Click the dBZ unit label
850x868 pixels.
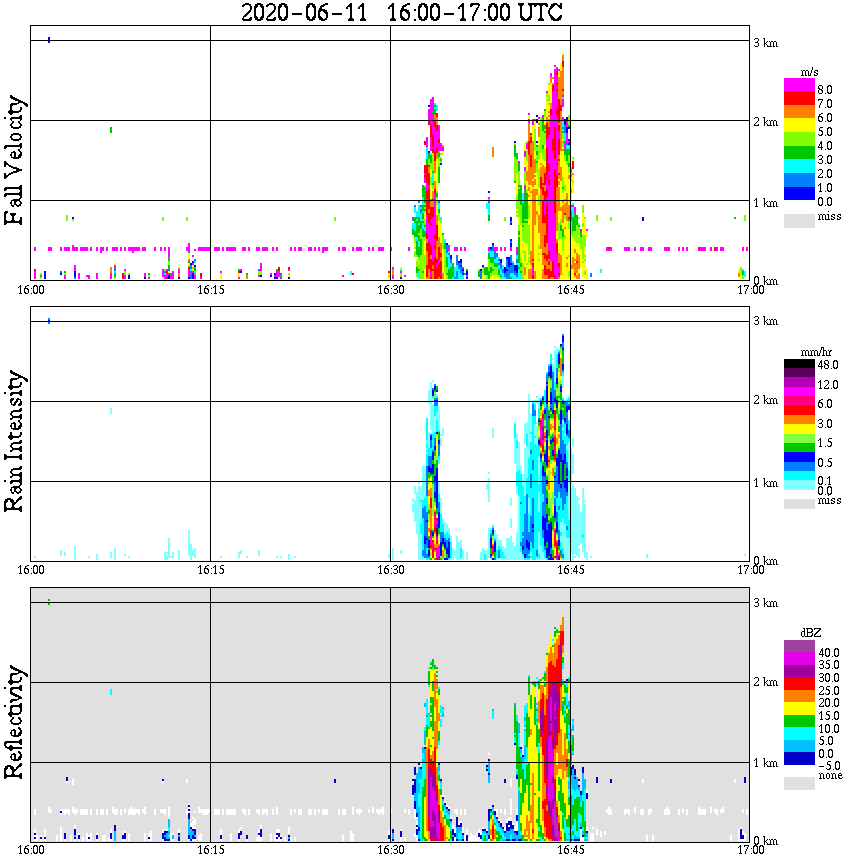(811, 633)
